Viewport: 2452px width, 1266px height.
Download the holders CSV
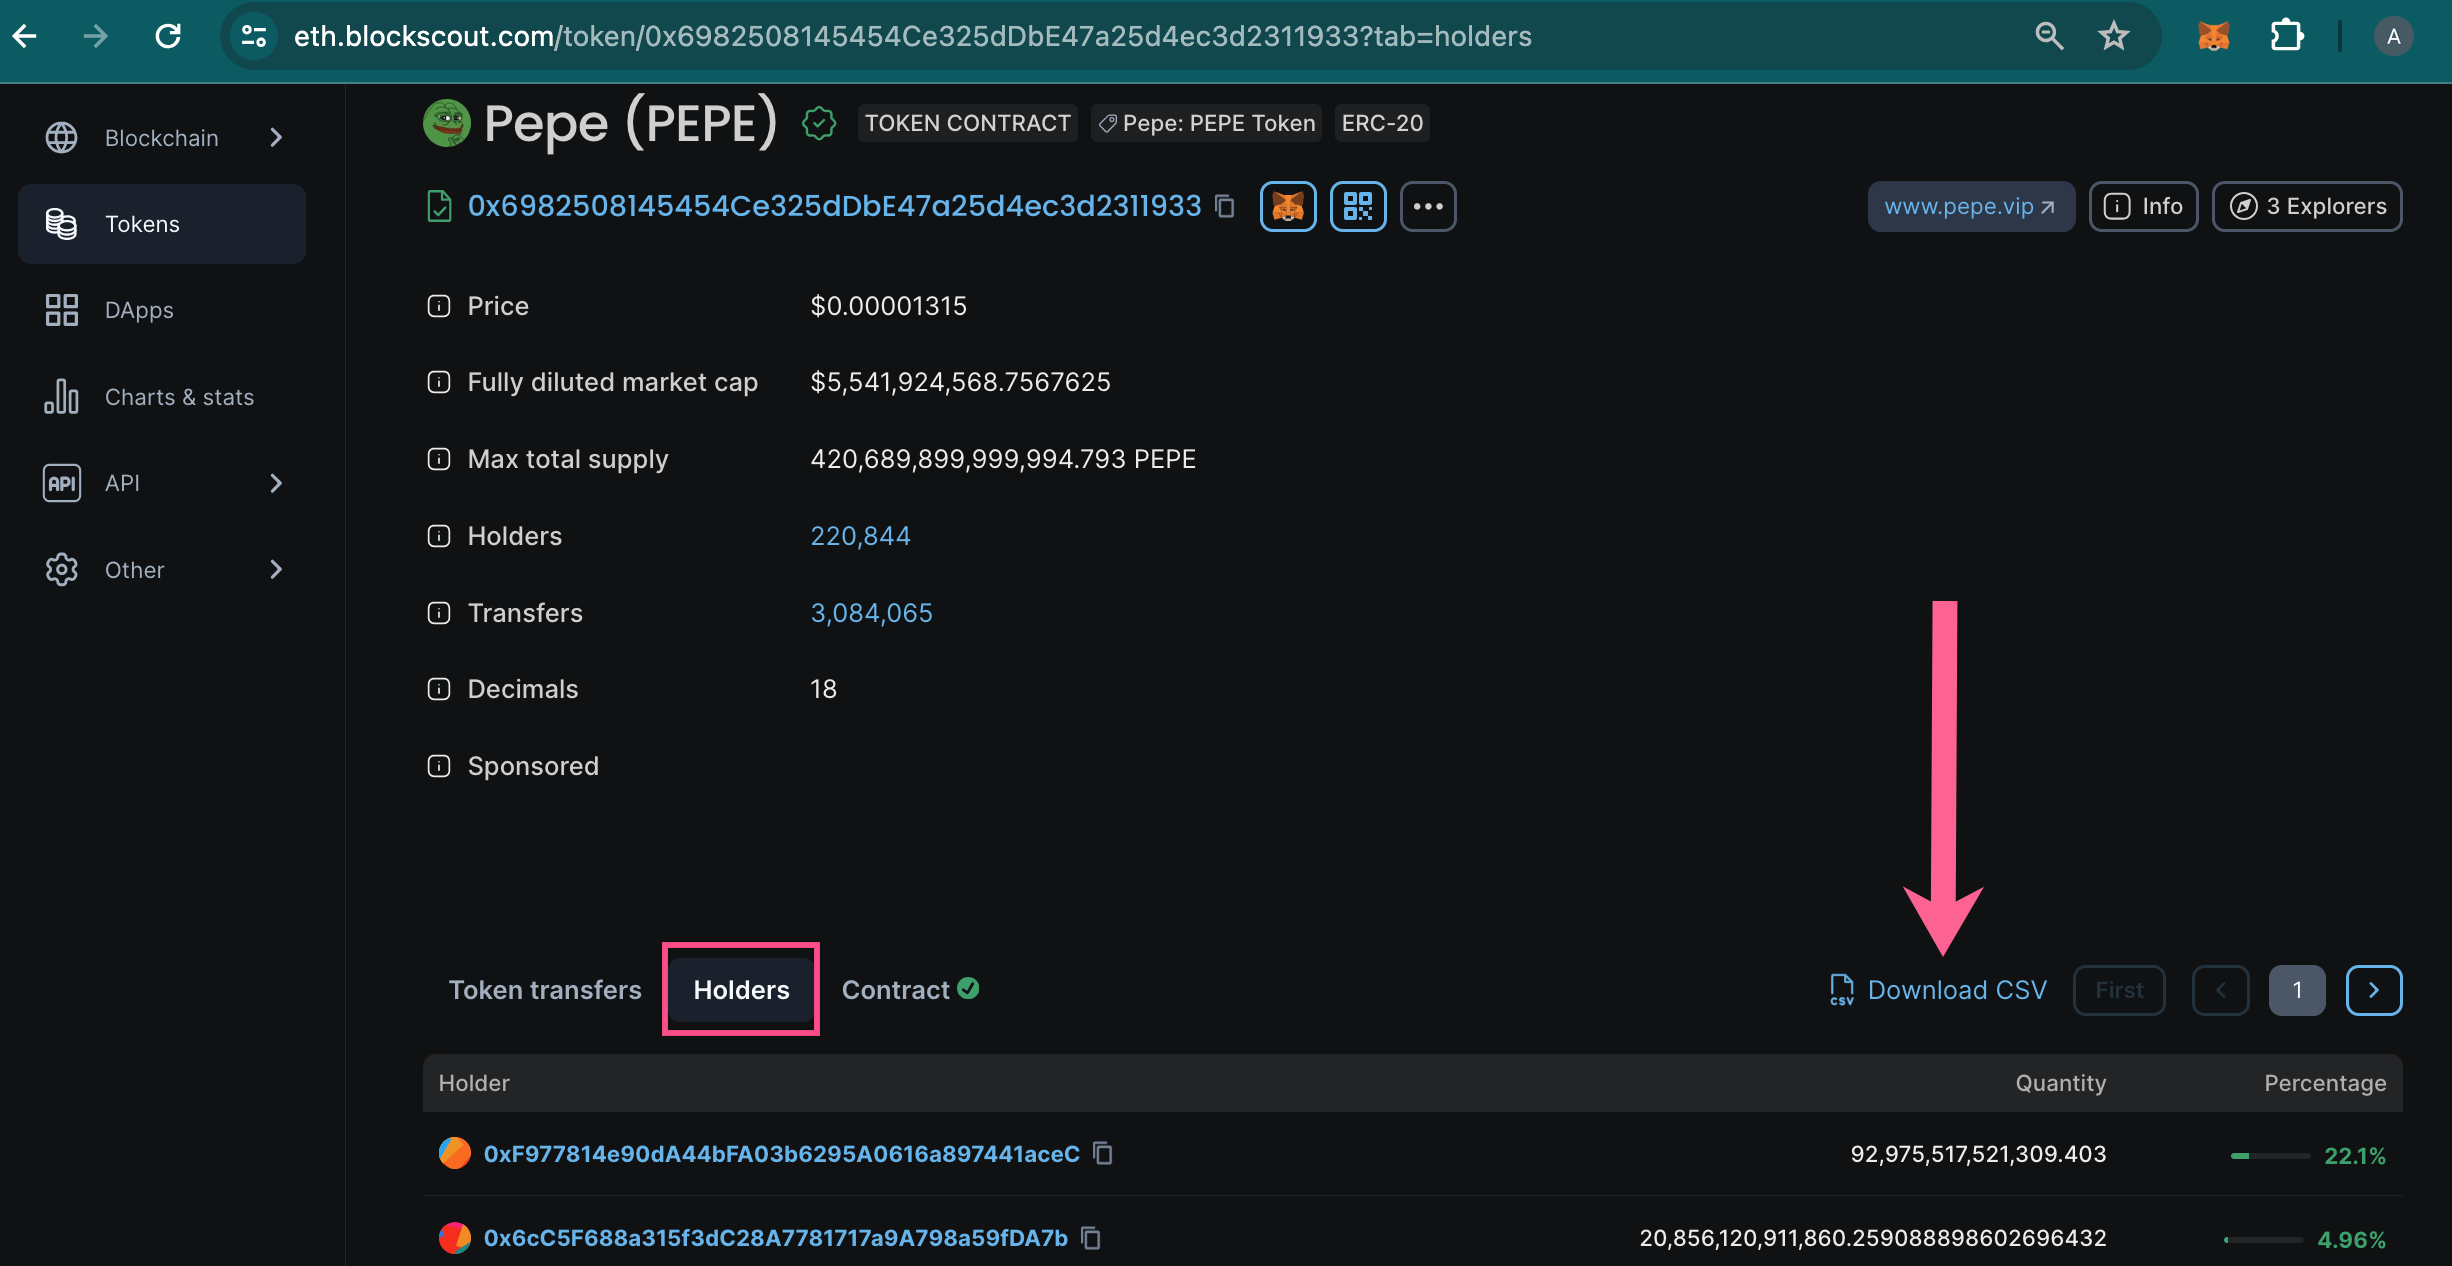1937,990
